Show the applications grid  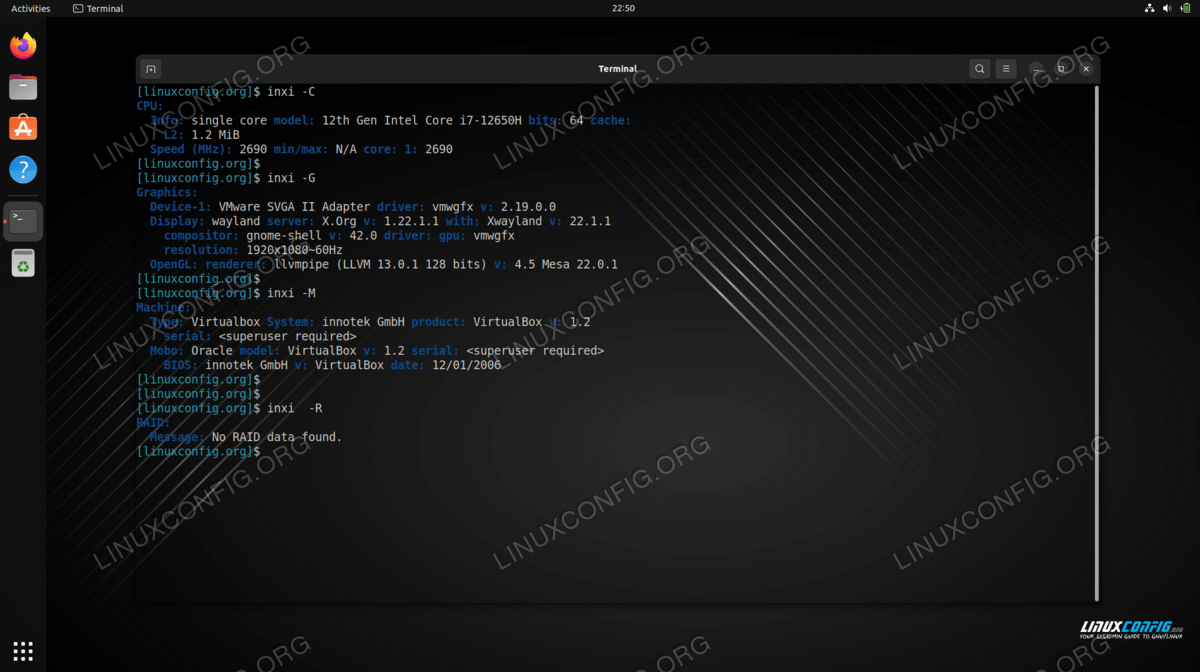tap(23, 649)
